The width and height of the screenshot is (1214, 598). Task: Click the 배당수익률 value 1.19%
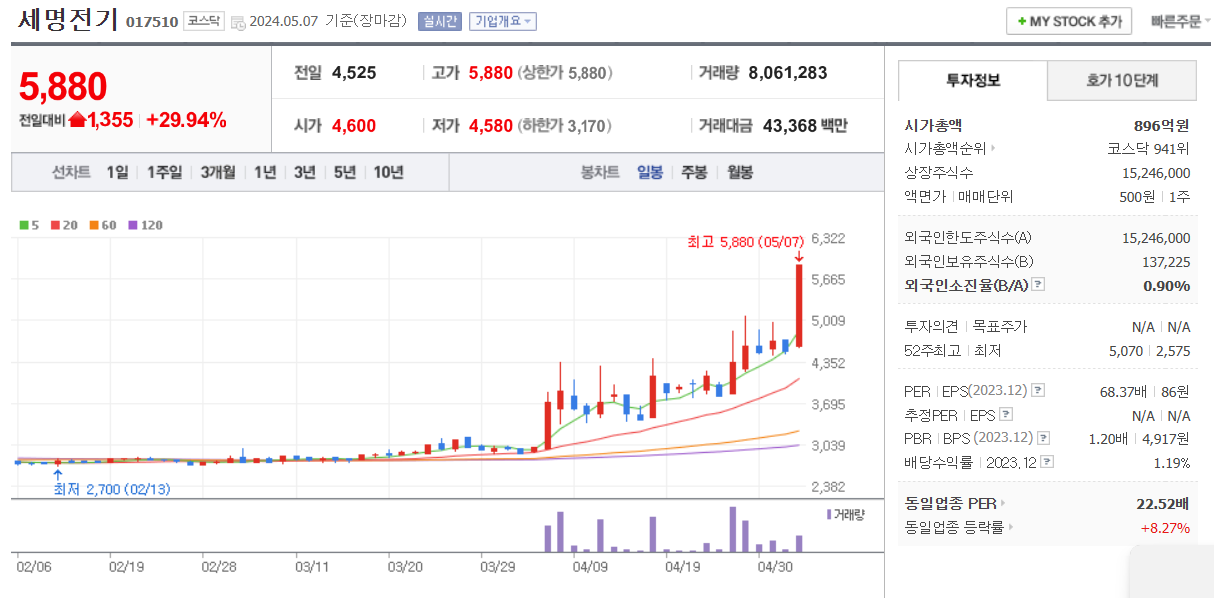click(1170, 462)
